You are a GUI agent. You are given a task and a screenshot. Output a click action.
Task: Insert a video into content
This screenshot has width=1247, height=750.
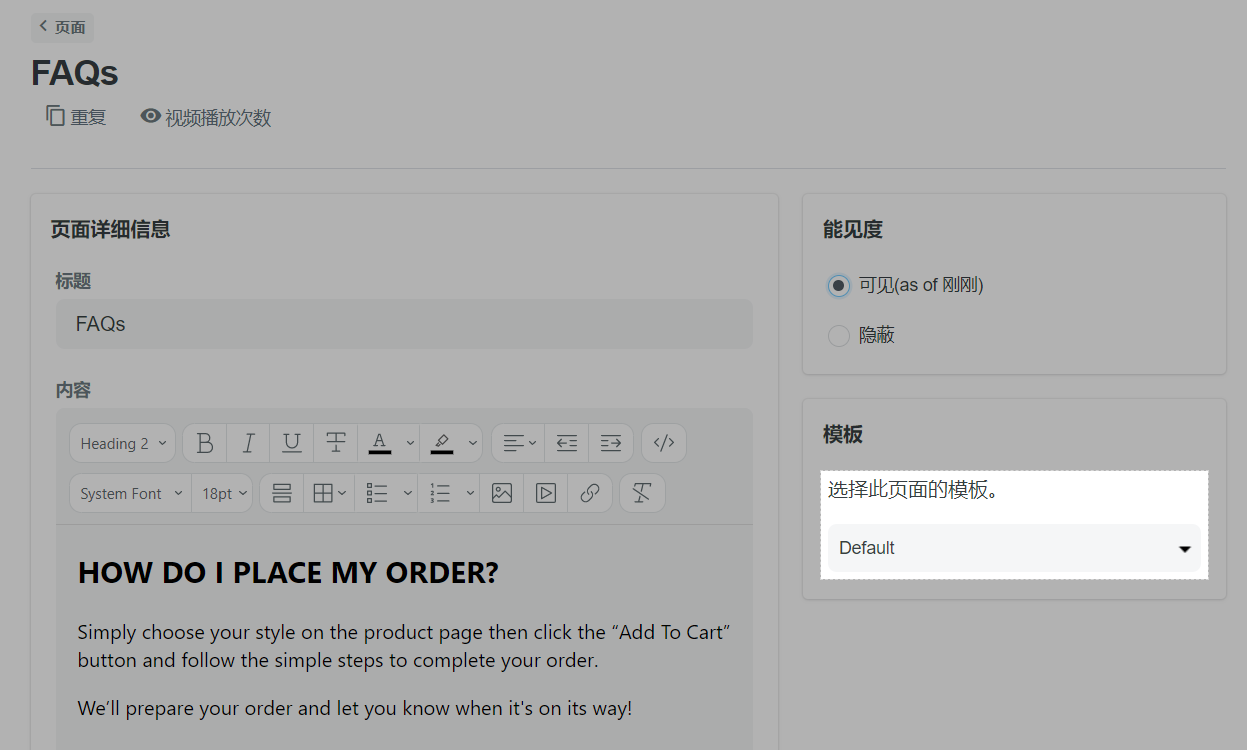point(546,493)
